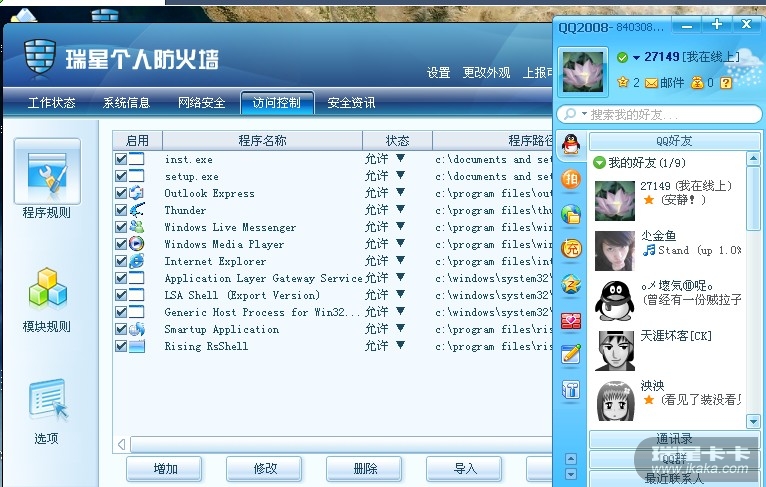Open the globe with folder sidebar icon
The width and height of the screenshot is (766, 487).
tap(571, 214)
